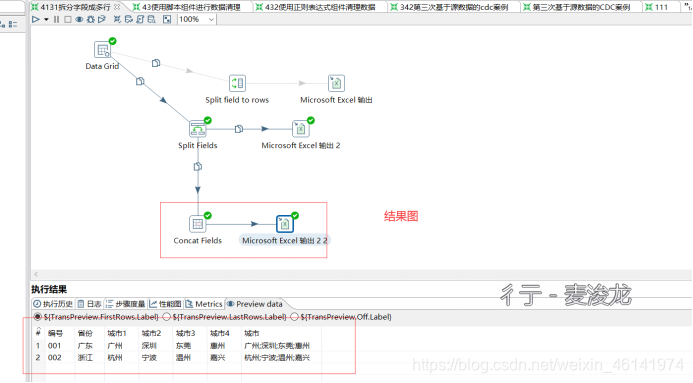Run impact analysis toolbar icon
Viewport: 693px width, 383px height.
[129, 19]
